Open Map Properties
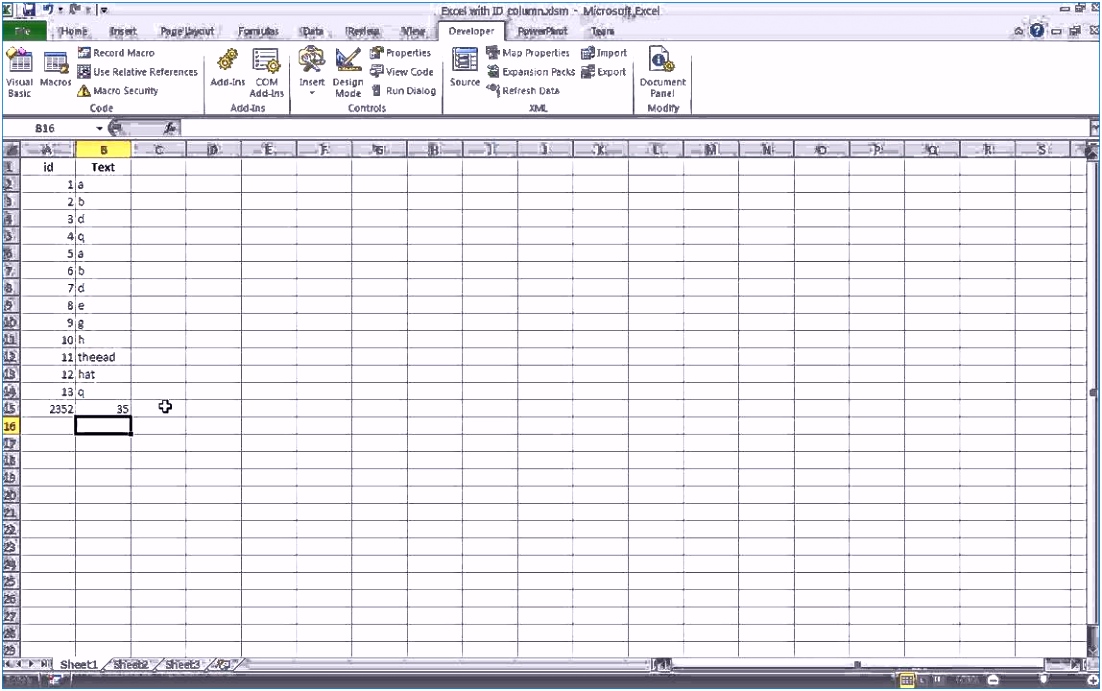Screen dimensions: 1102x691 point(528,53)
